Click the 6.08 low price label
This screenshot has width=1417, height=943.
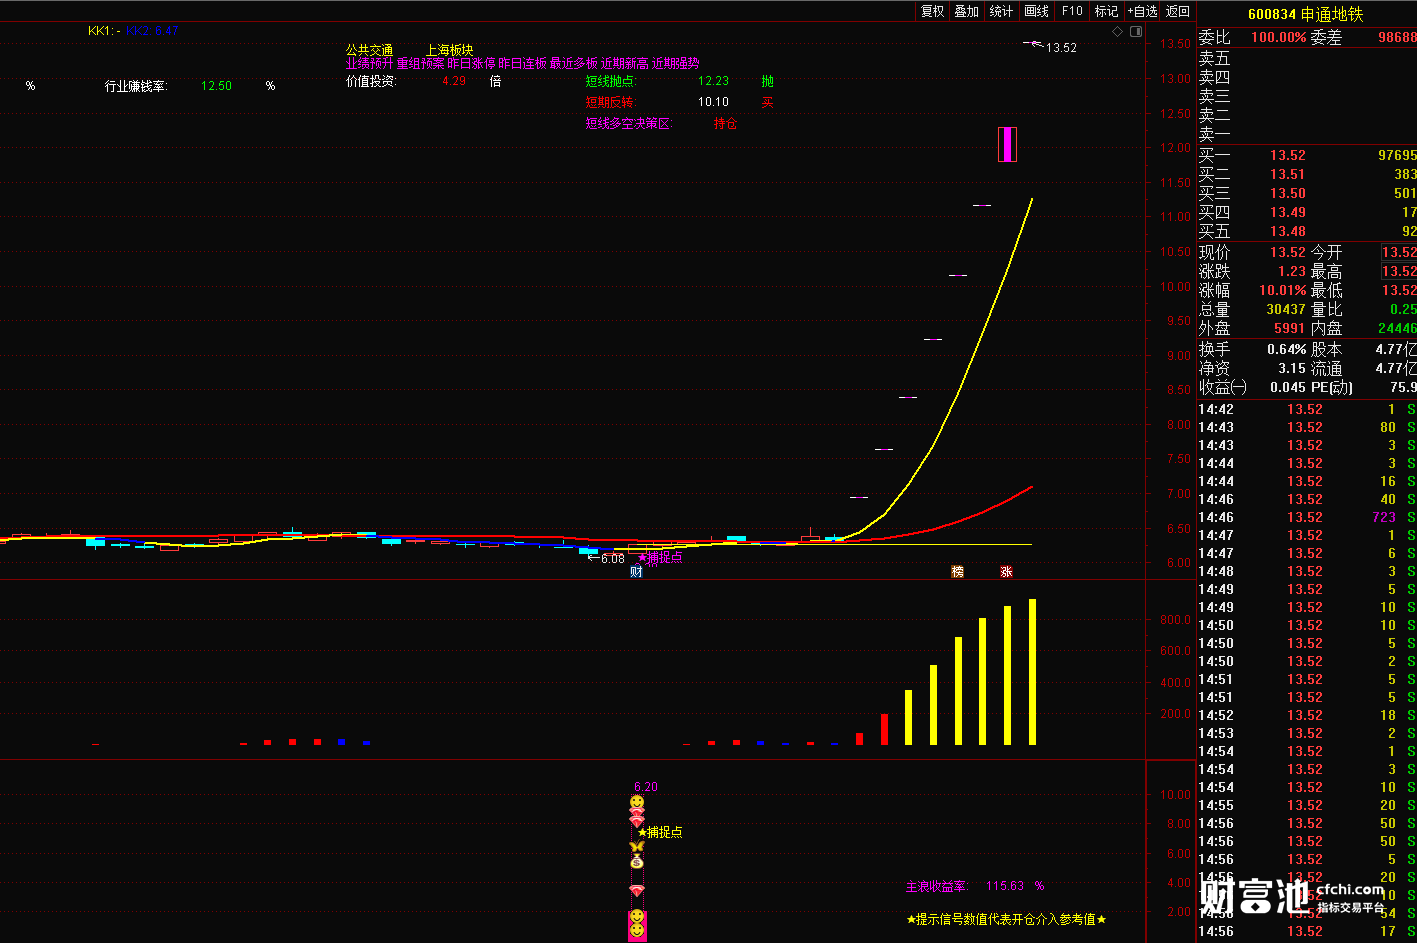tap(612, 558)
